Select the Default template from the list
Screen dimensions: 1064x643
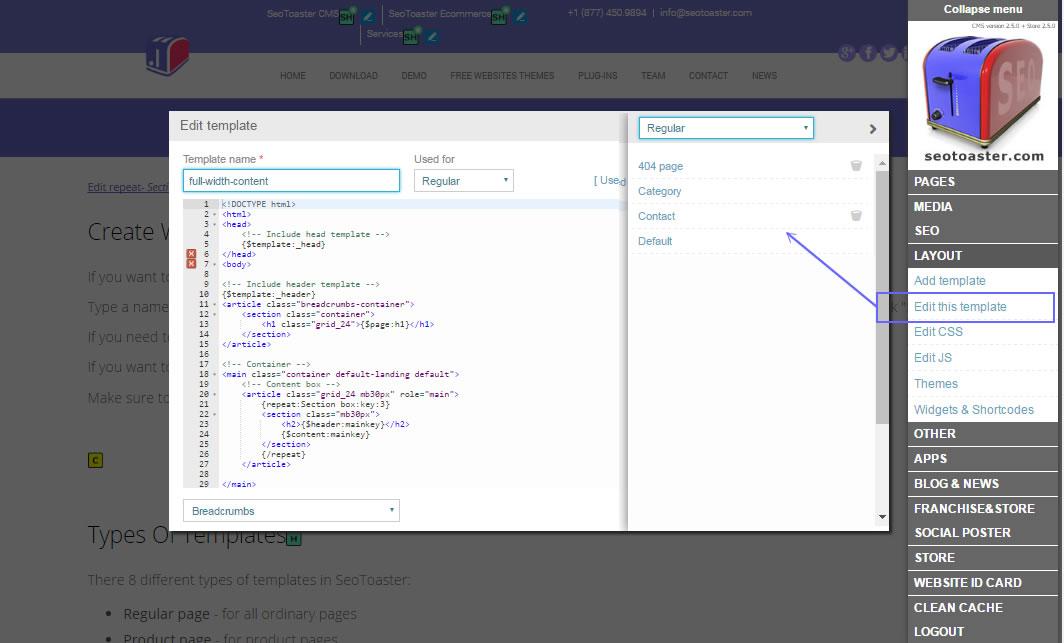tap(655, 241)
